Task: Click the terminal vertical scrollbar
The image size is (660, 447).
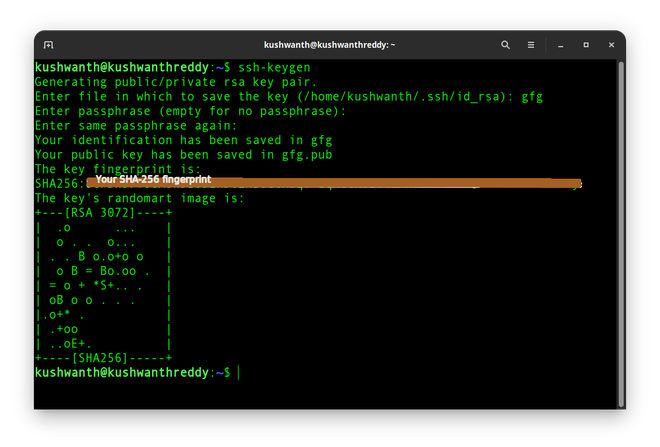Action: point(621,234)
